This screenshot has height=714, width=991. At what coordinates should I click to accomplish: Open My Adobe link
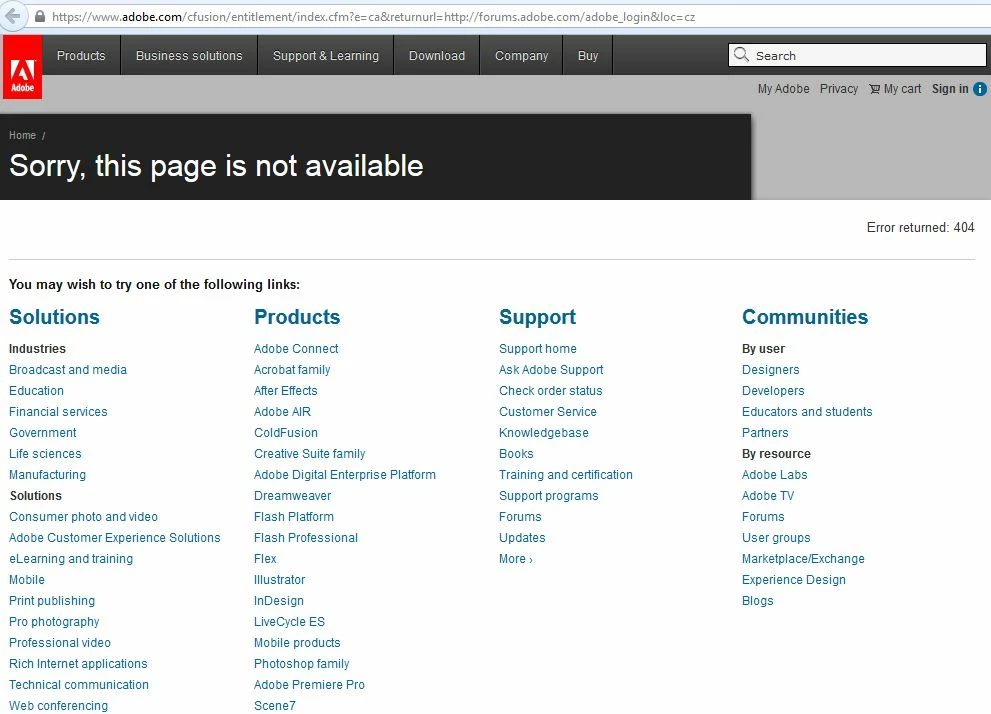(783, 89)
